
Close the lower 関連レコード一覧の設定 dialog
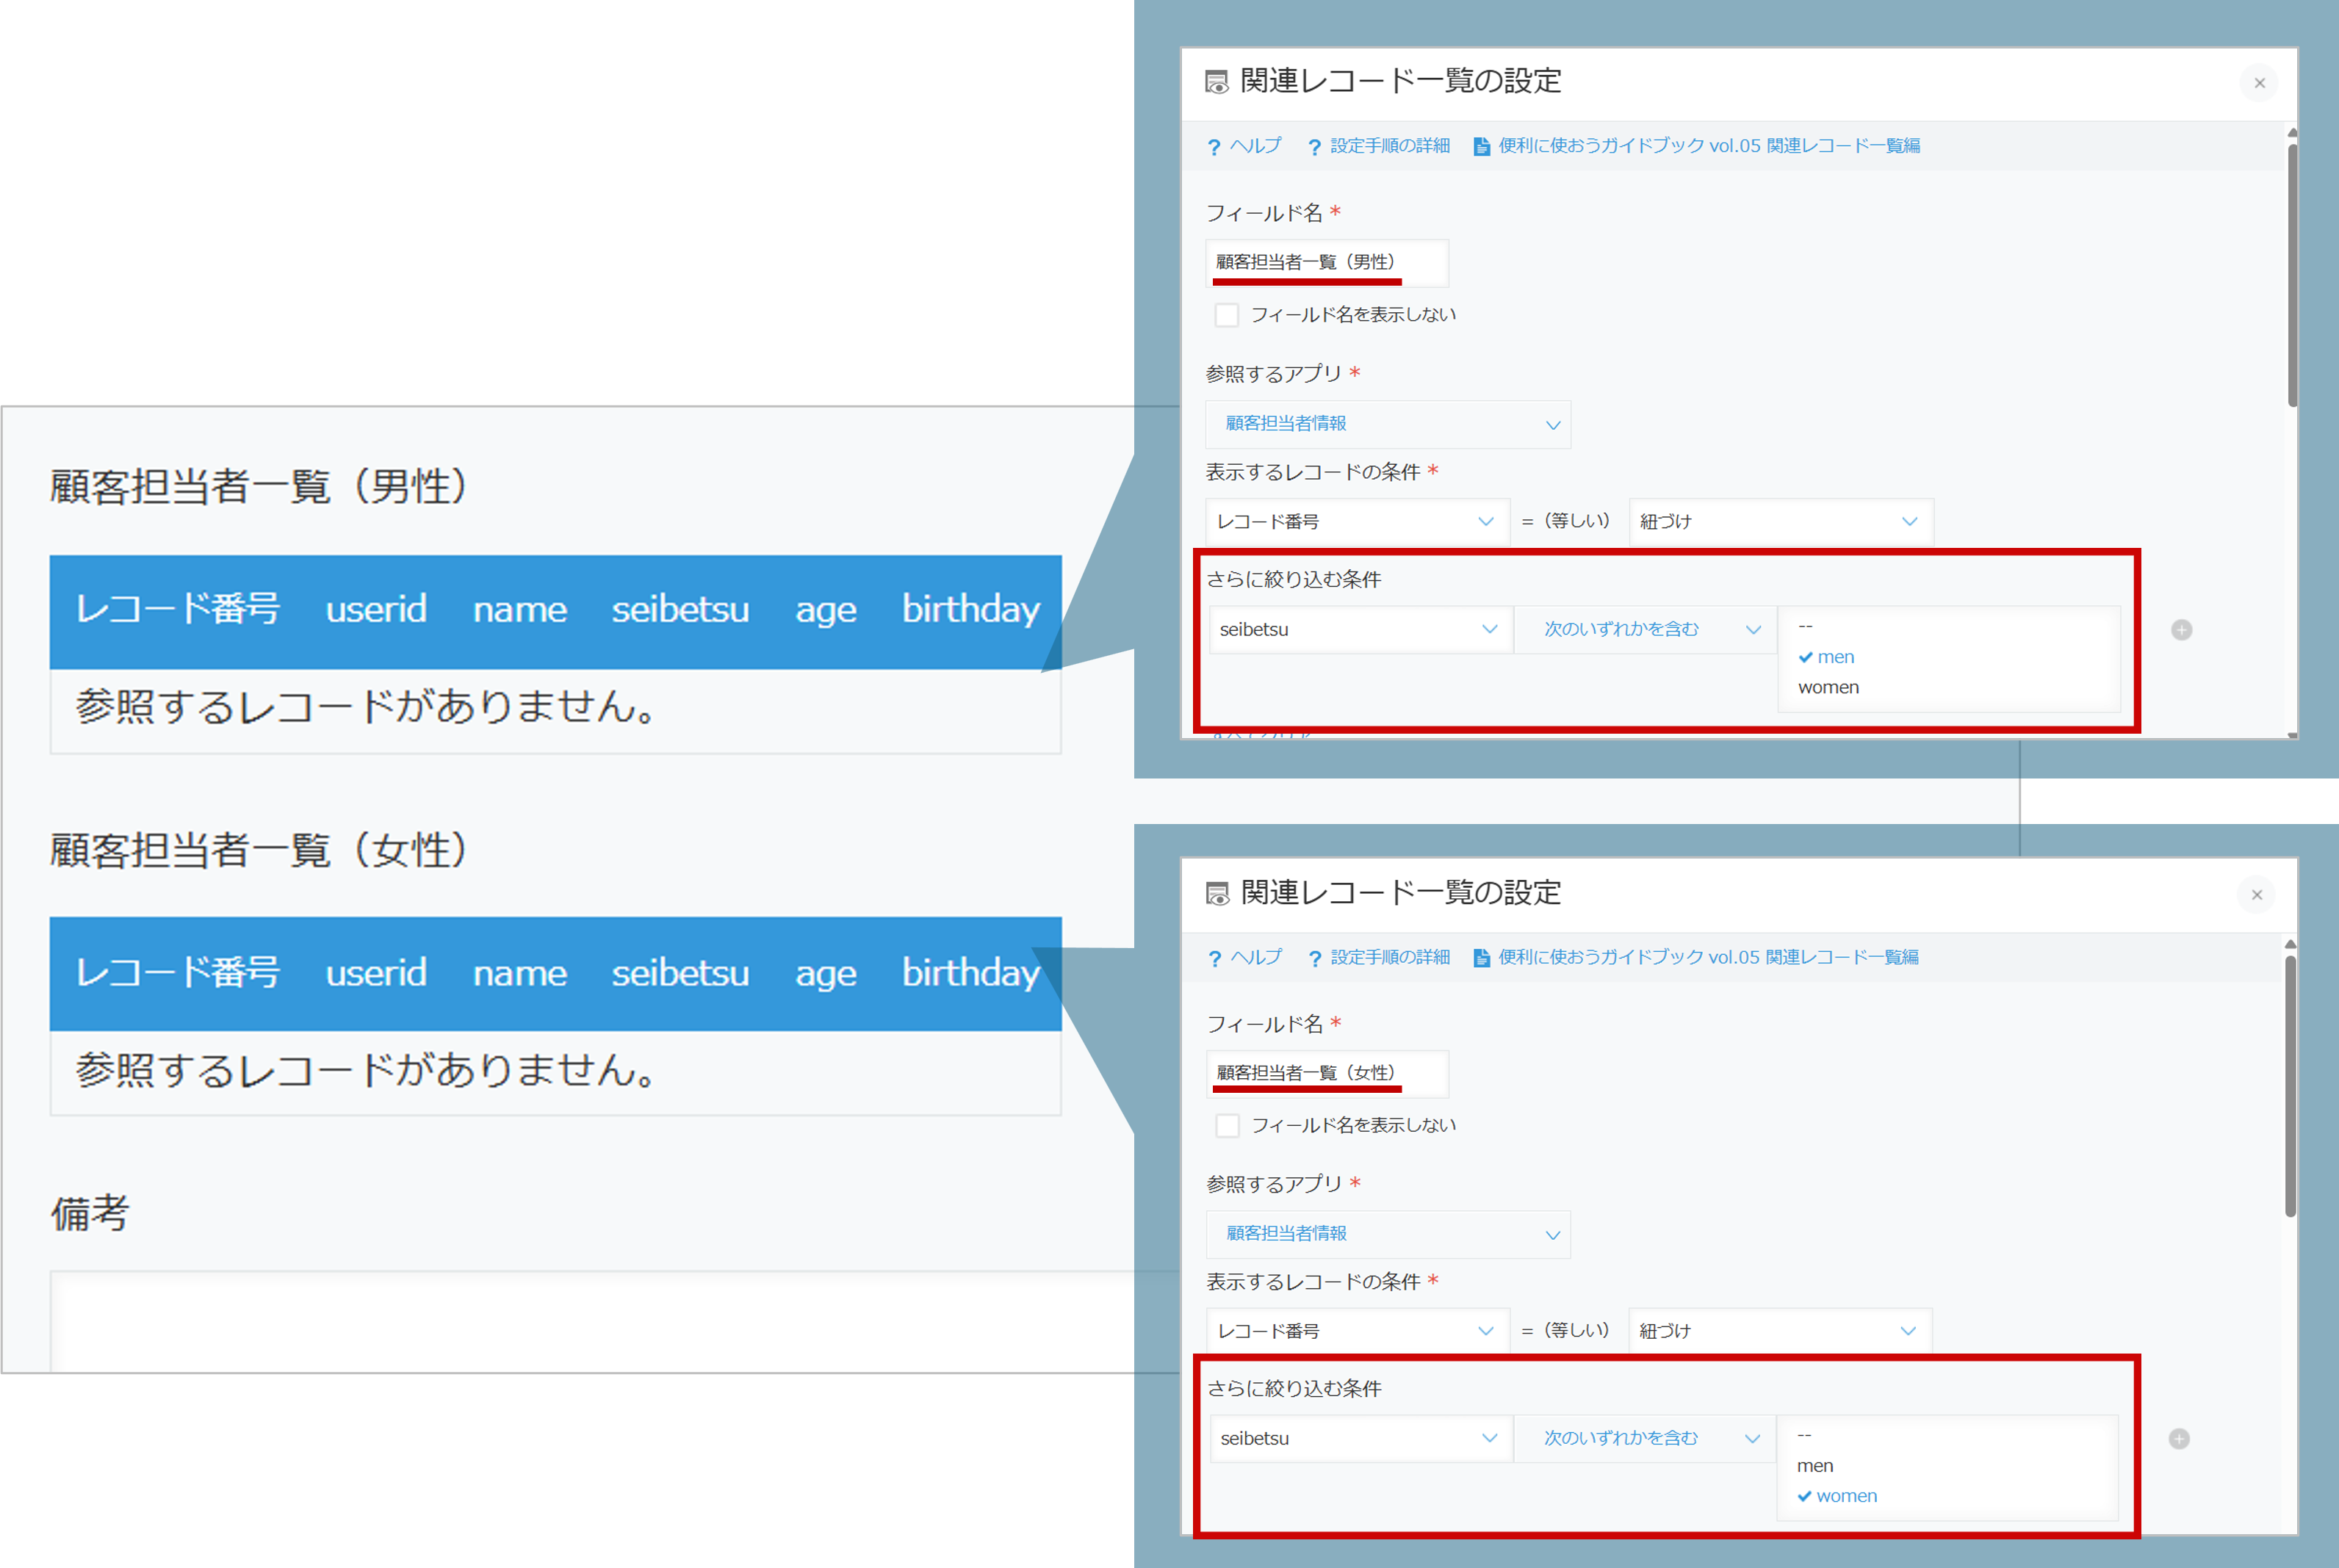click(x=2257, y=895)
